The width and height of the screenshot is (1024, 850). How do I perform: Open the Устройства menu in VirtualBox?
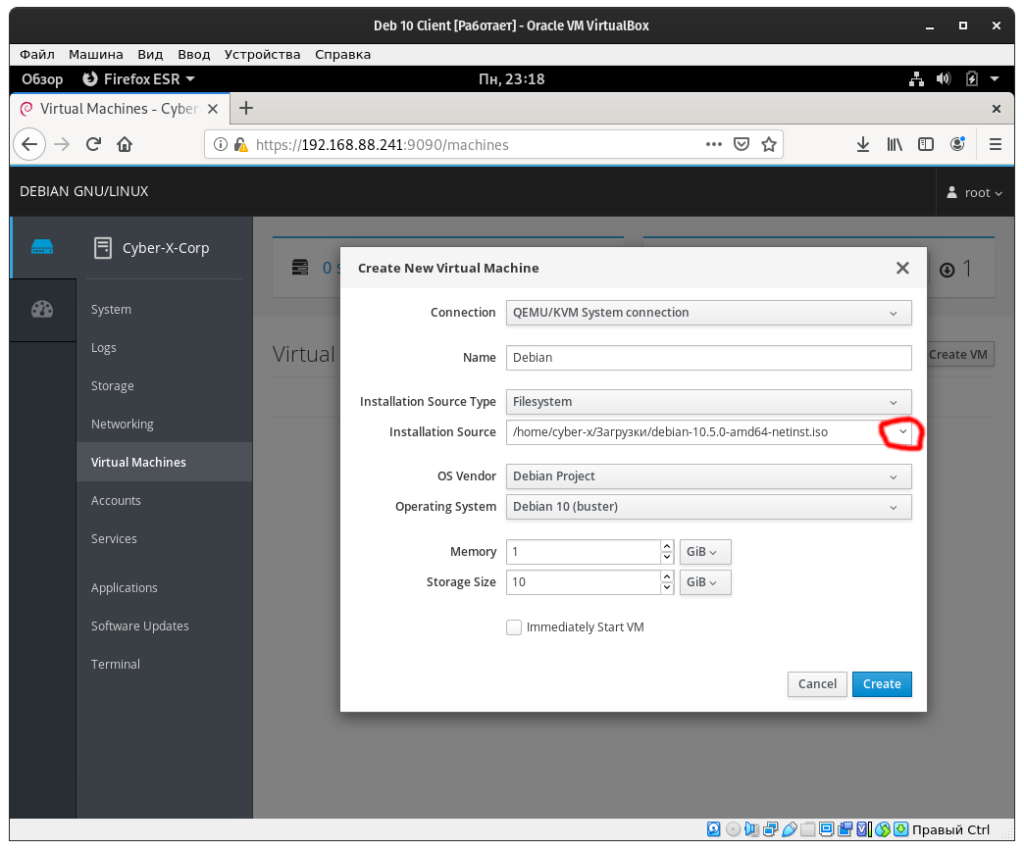point(262,54)
